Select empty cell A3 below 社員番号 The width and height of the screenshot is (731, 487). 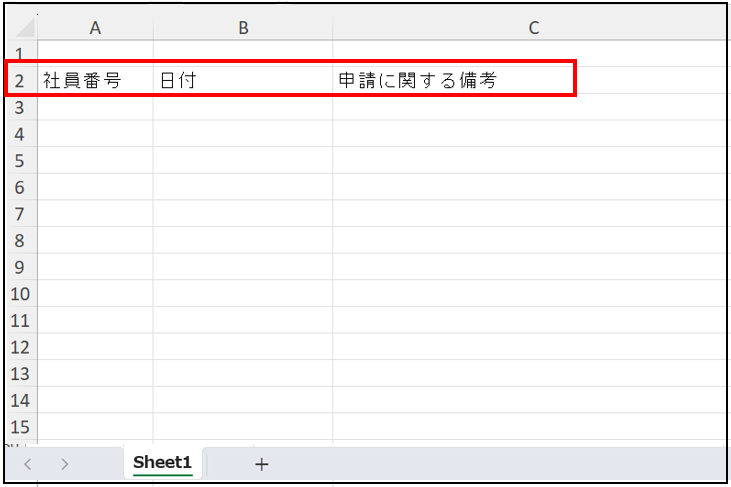[x=95, y=107]
